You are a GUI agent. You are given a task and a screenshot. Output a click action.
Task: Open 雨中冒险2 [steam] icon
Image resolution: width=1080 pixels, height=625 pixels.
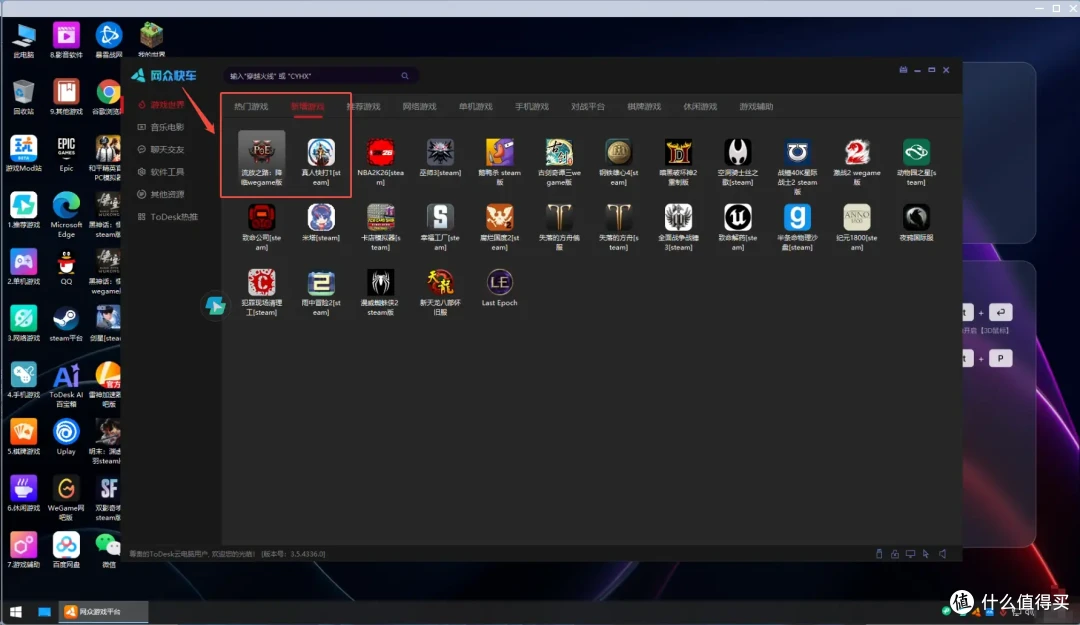coord(321,282)
